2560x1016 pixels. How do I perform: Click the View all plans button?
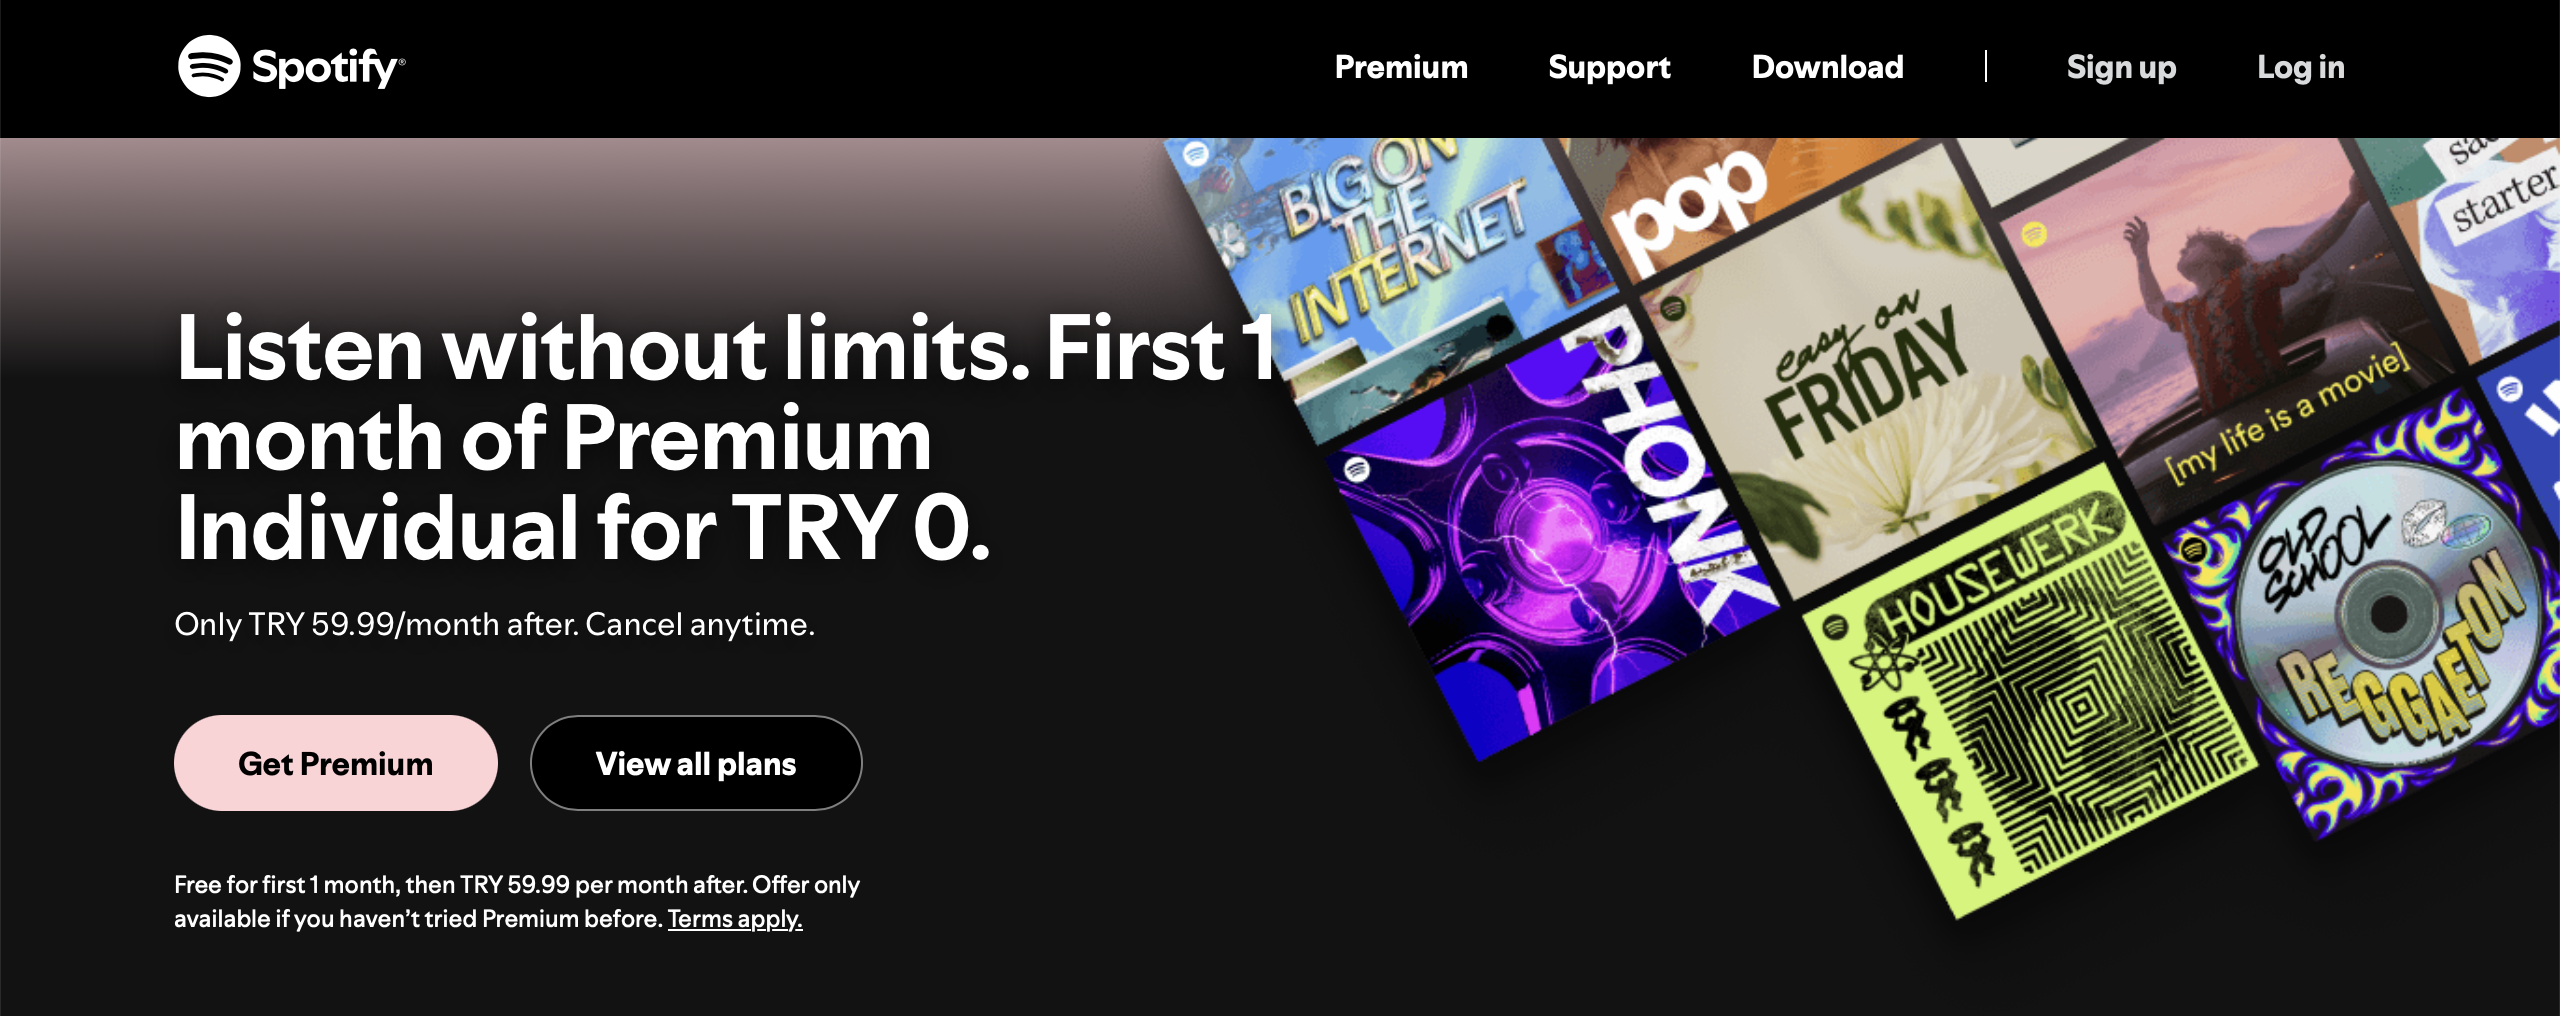[696, 763]
